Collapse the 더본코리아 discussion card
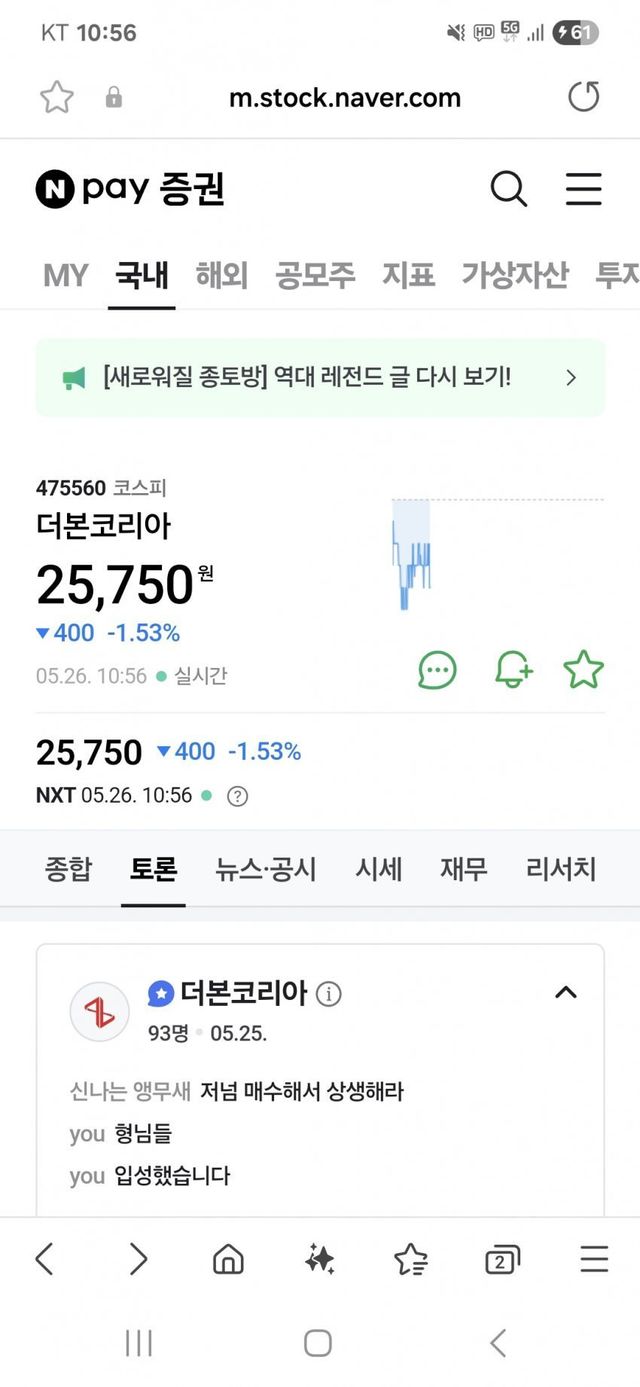 coord(566,992)
